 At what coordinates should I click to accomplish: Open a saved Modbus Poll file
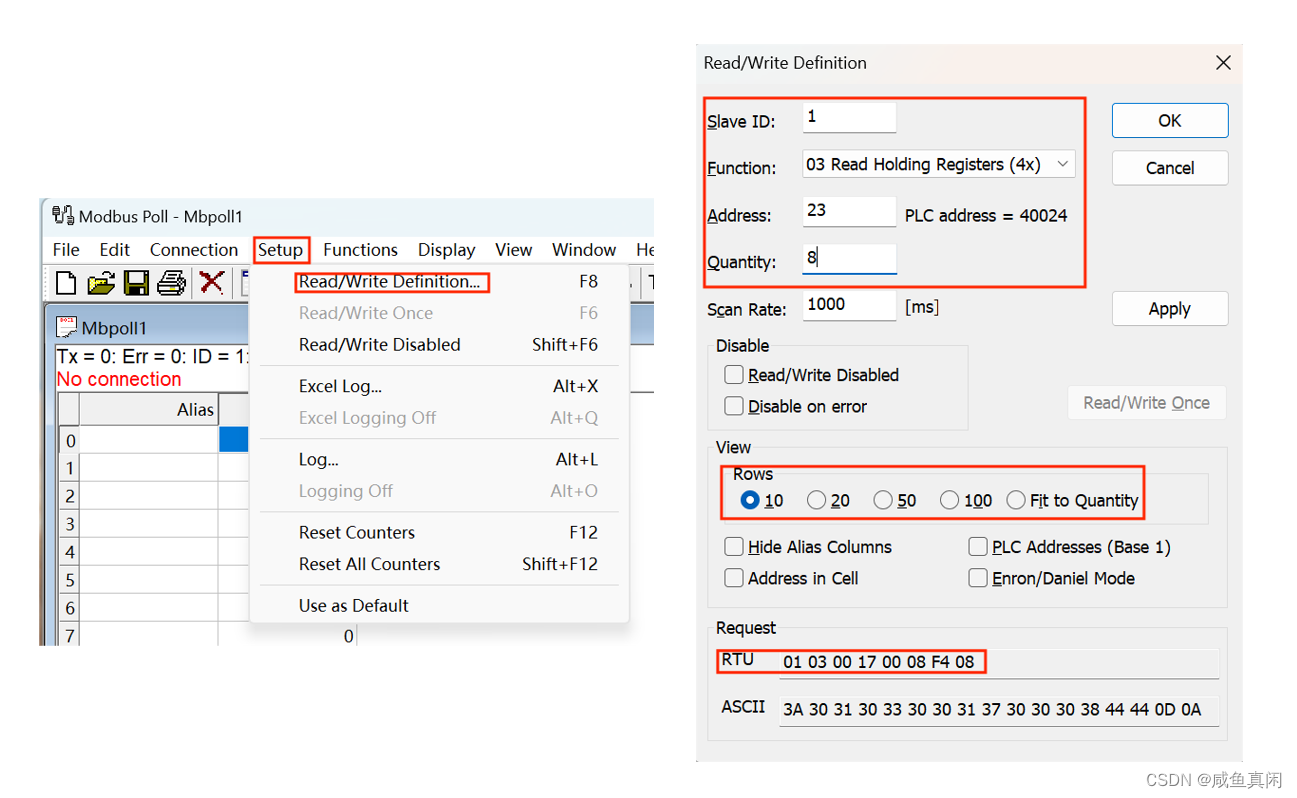[101, 283]
